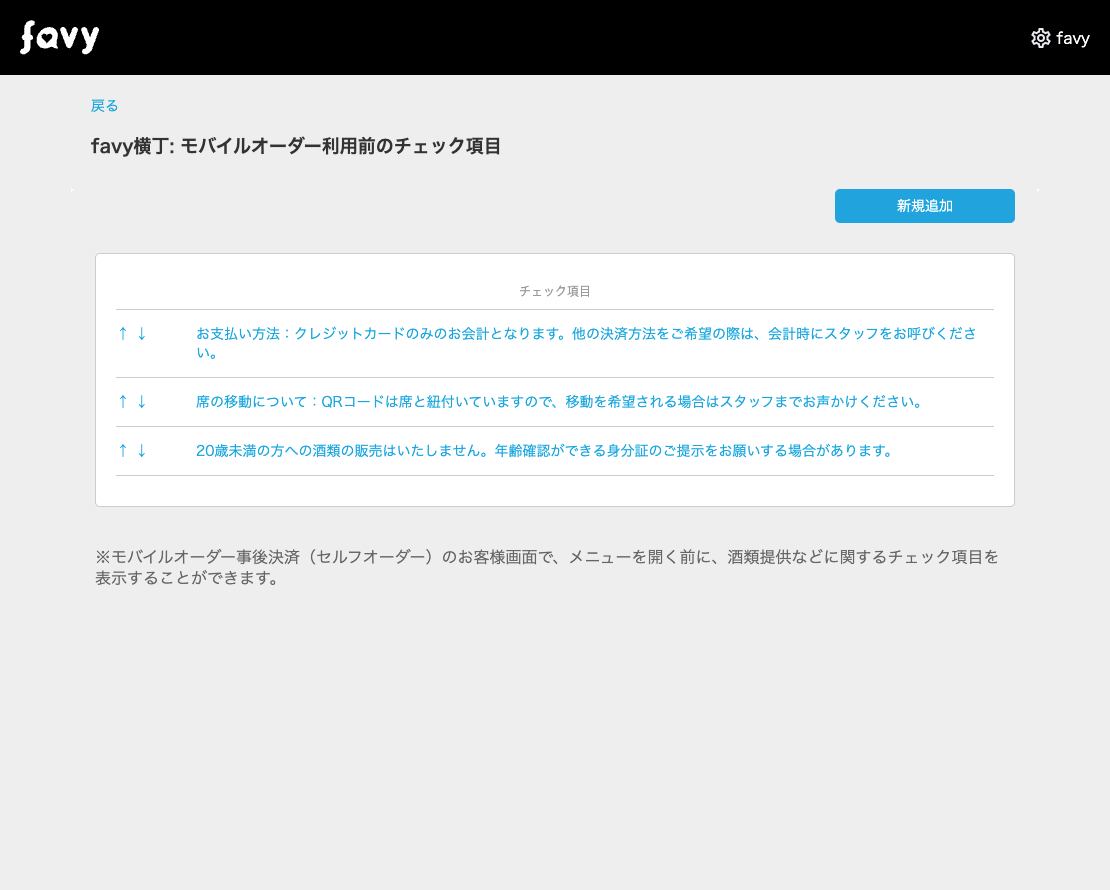Move the 席の移動について item up
This screenshot has width=1110, height=890.
(x=123, y=401)
